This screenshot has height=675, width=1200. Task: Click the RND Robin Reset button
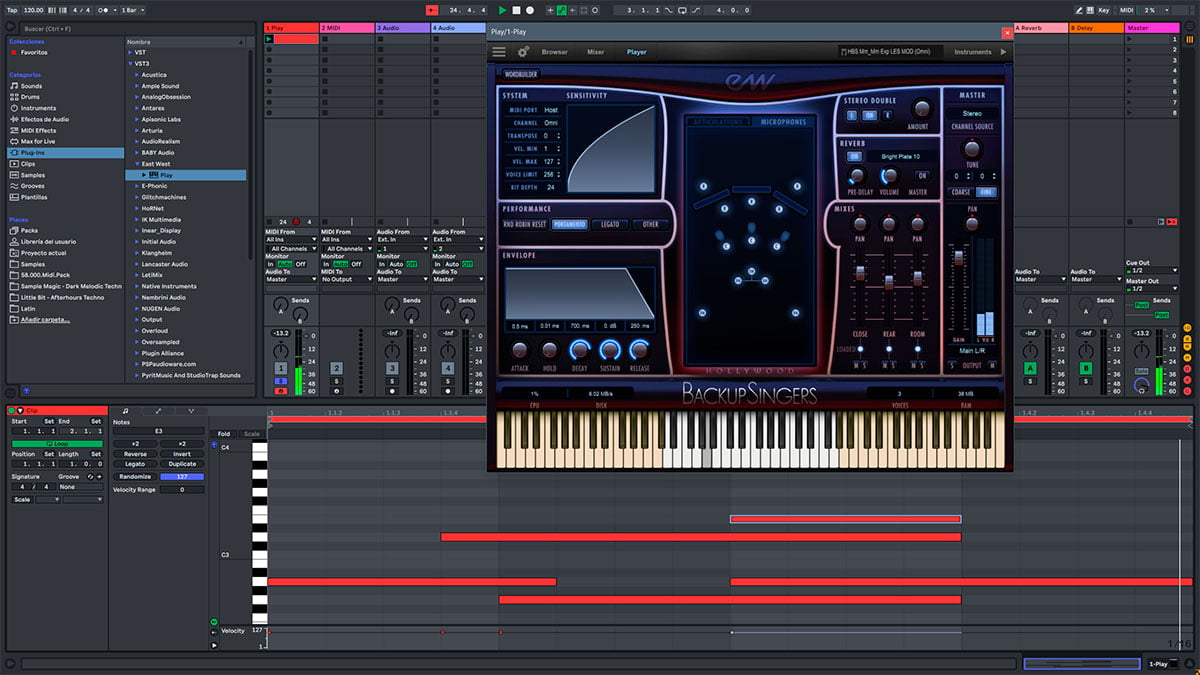[x=524, y=224]
